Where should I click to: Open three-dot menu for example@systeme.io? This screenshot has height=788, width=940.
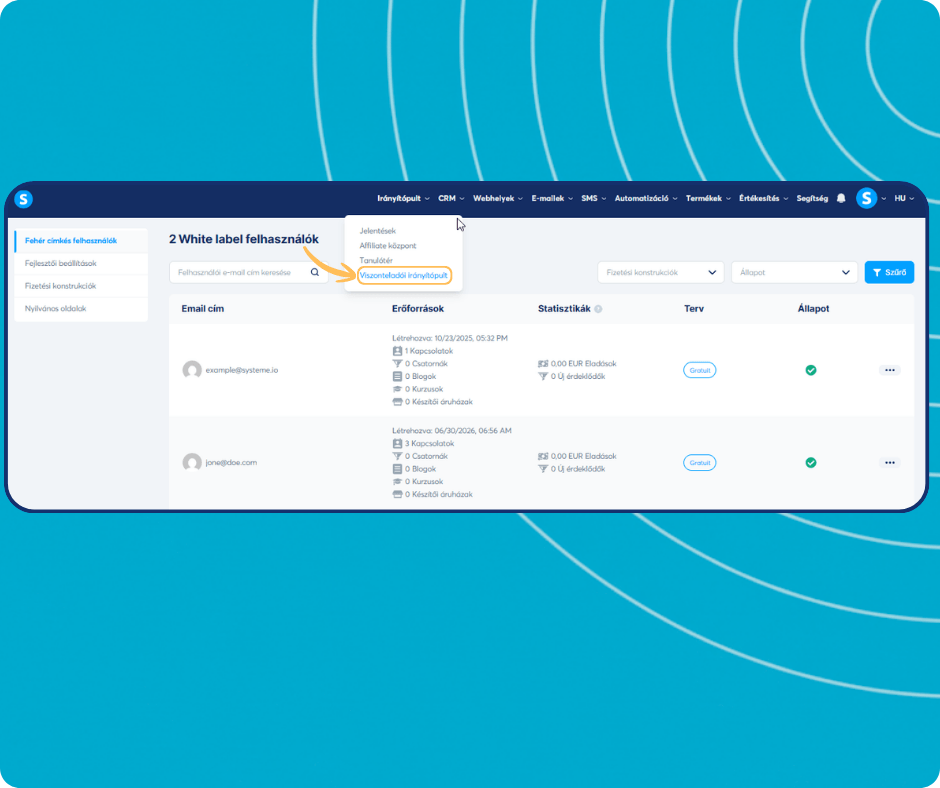(890, 370)
